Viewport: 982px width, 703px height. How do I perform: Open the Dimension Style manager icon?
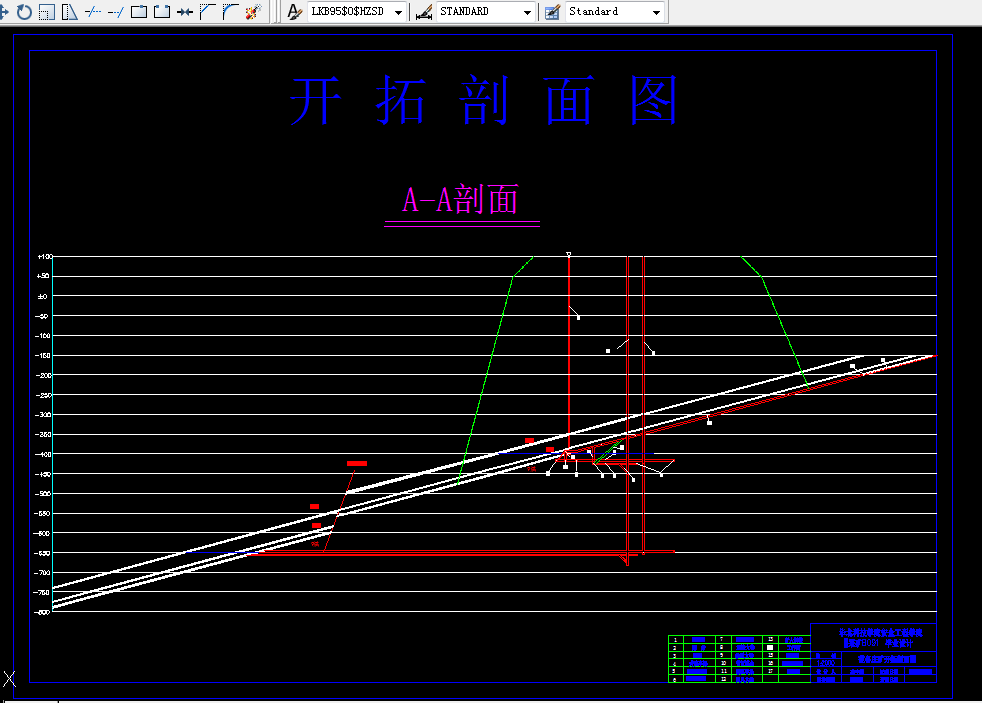coord(424,11)
